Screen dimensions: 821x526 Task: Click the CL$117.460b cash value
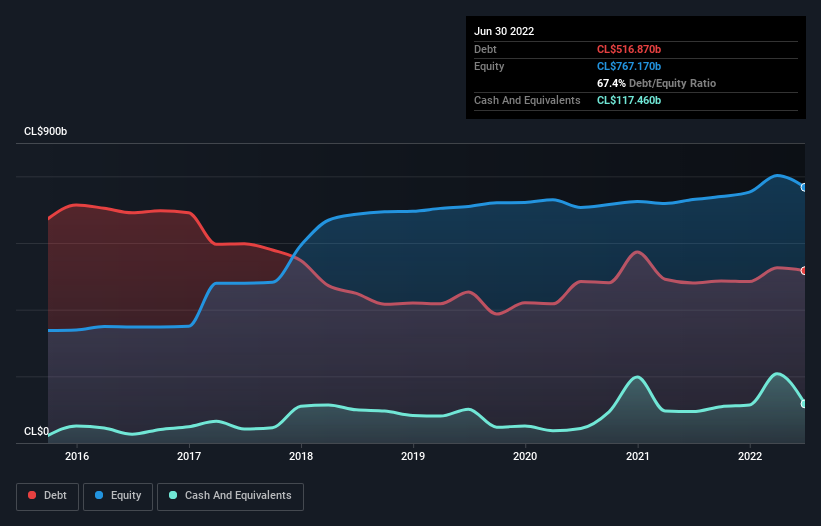pyautogui.click(x=629, y=100)
